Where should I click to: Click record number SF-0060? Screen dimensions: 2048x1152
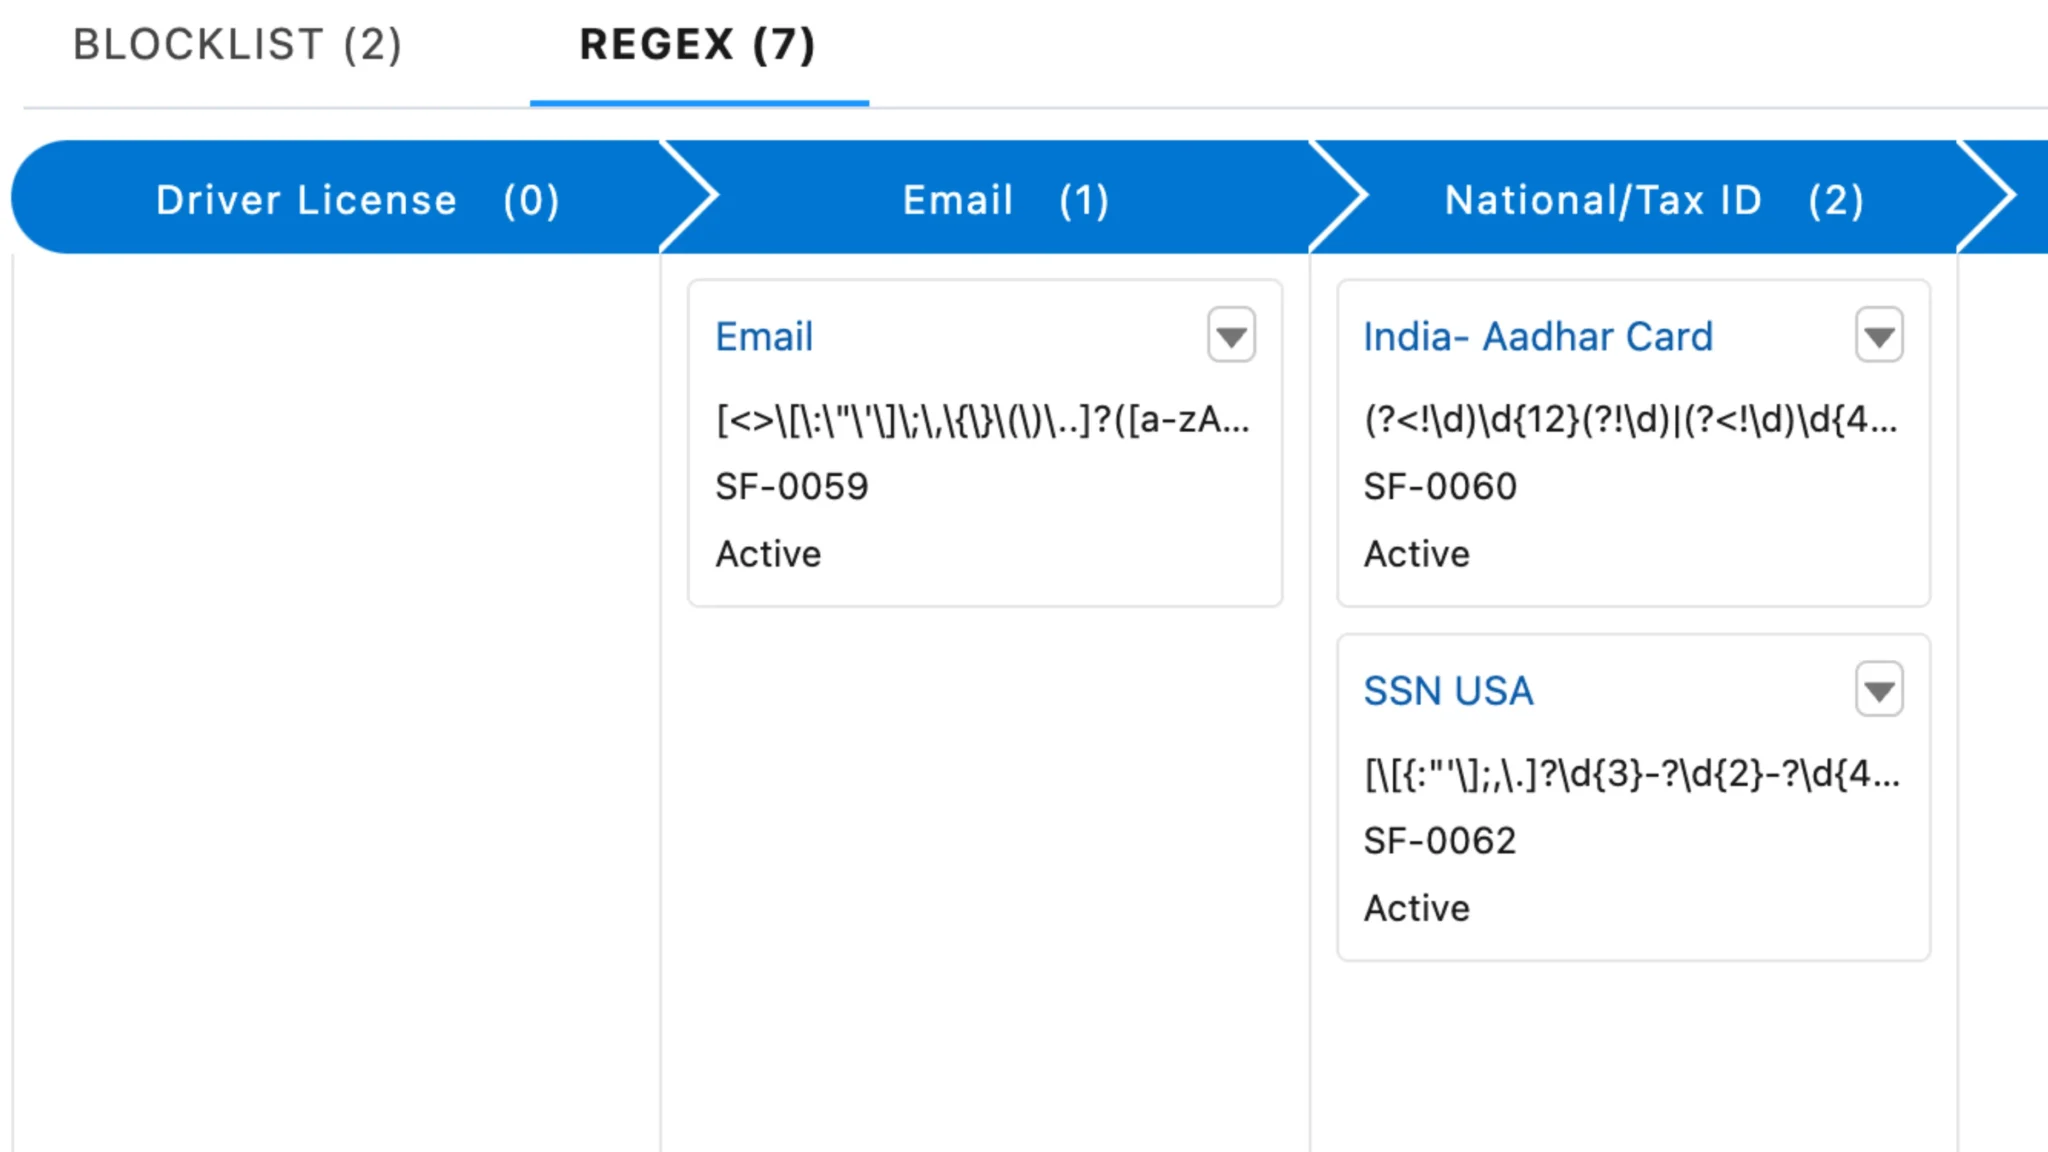pyautogui.click(x=1440, y=487)
